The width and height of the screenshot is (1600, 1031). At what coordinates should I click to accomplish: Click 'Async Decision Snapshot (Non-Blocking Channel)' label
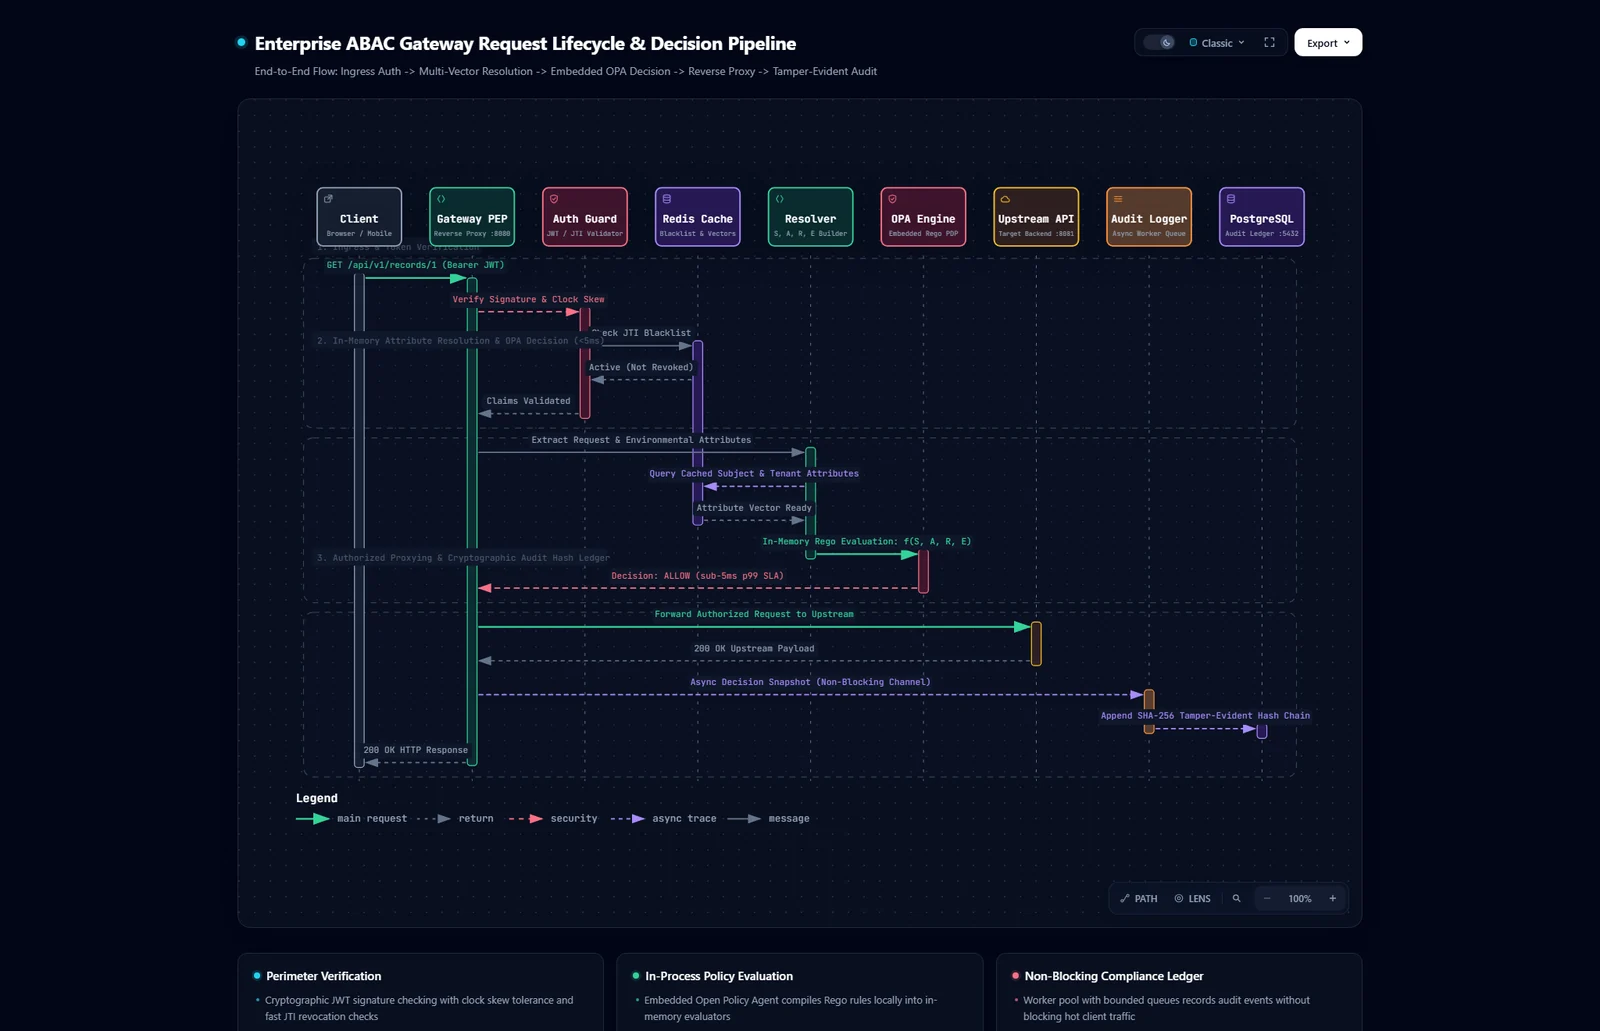click(x=810, y=683)
